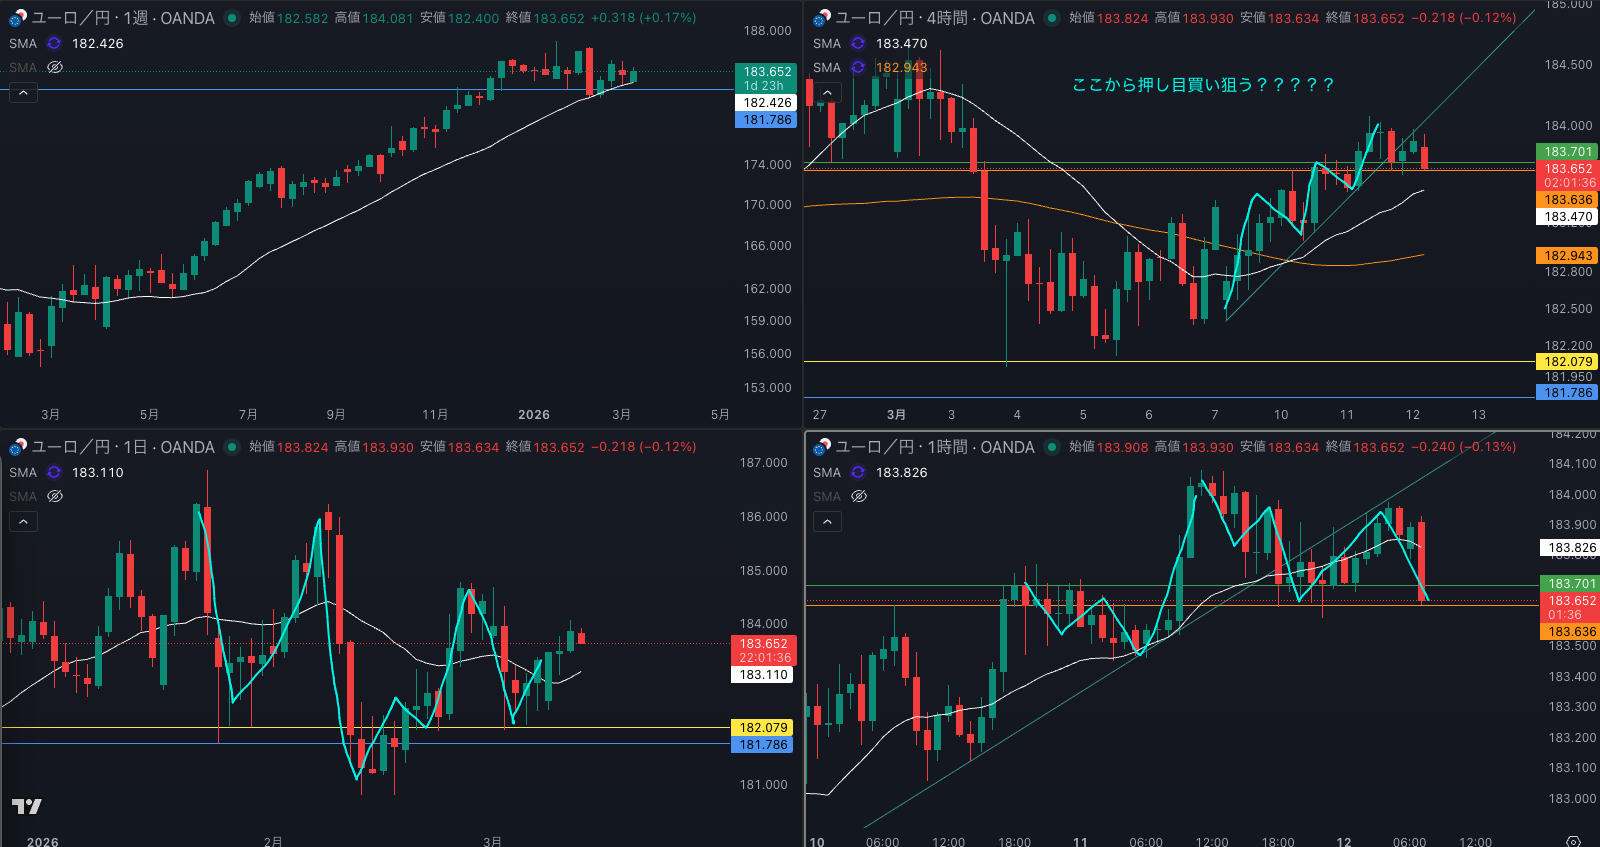
Task: Click the orange SMA's refresh icon on 4-hour chart
Action: [x=858, y=68]
